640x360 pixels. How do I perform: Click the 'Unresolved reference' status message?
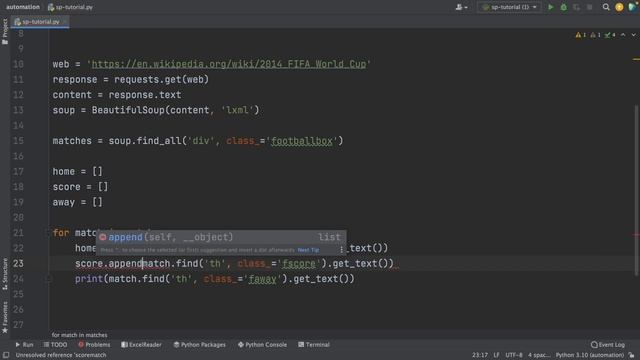click(61, 355)
